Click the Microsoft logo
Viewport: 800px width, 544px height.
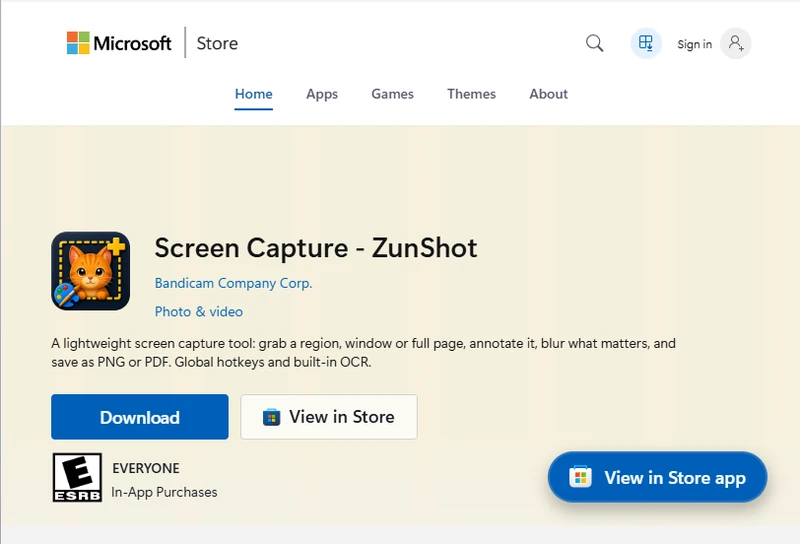(x=119, y=43)
